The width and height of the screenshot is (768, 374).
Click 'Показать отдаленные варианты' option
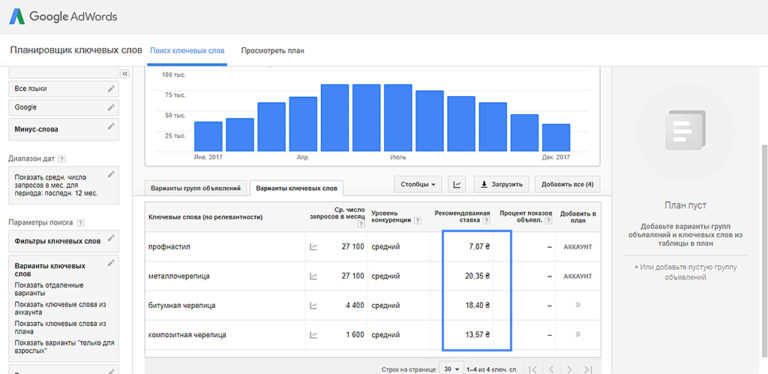(x=49, y=289)
